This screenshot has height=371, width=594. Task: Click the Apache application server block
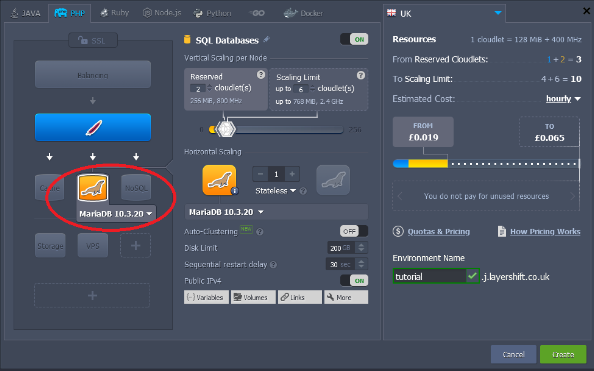point(93,127)
